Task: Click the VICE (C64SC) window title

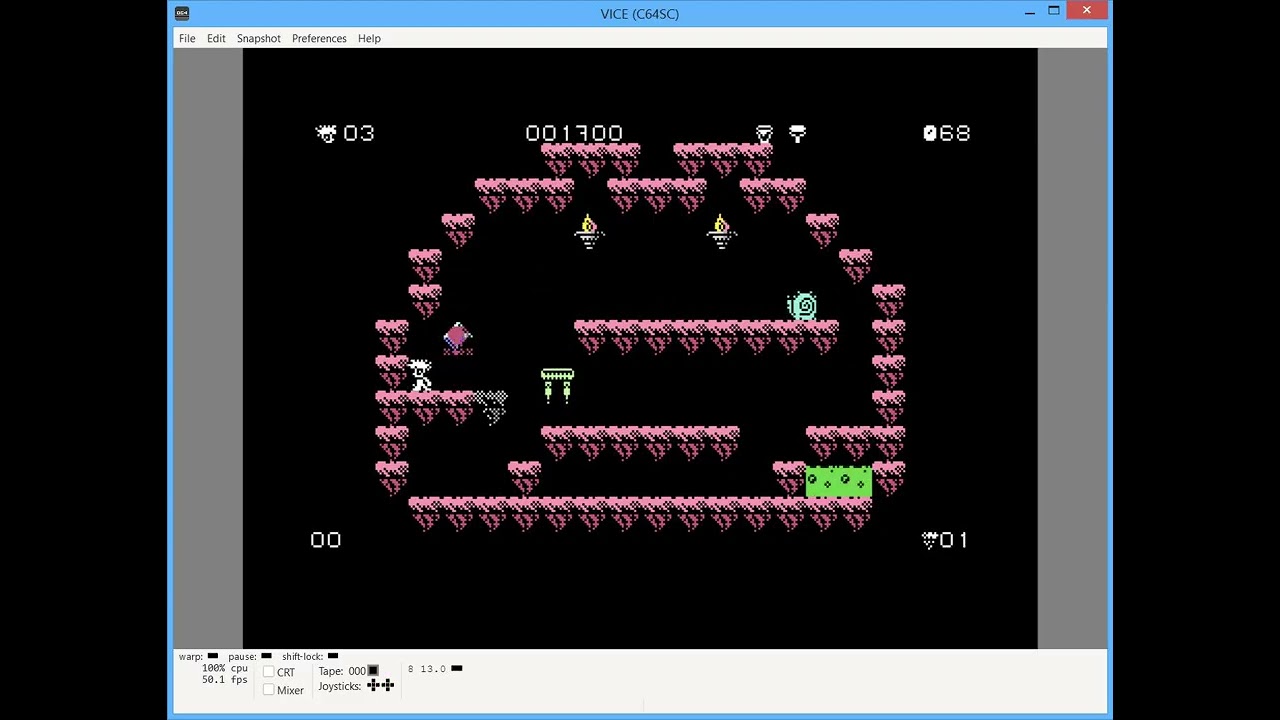Action: [640, 13]
